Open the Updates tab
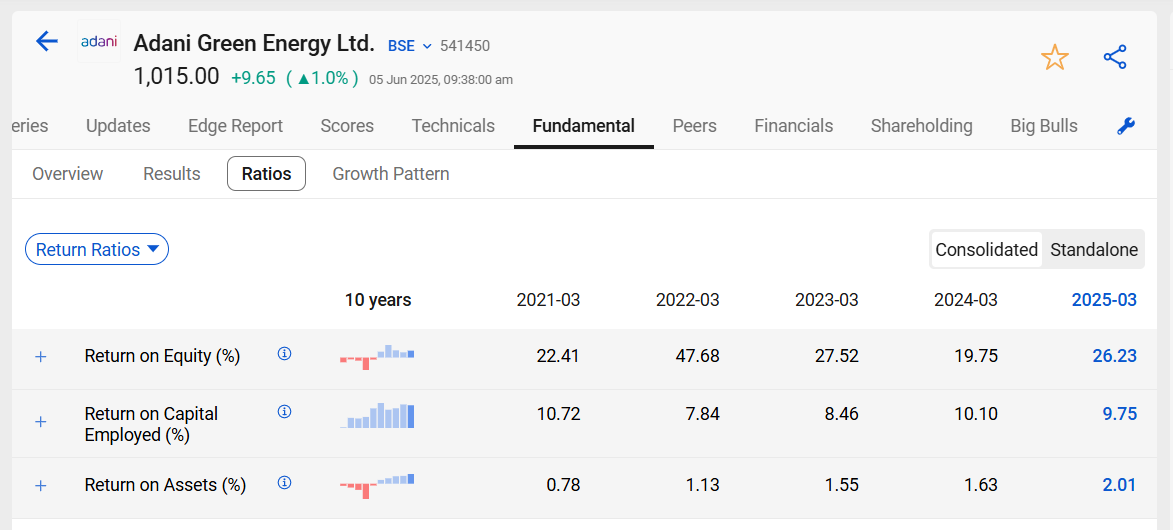 tap(118, 126)
